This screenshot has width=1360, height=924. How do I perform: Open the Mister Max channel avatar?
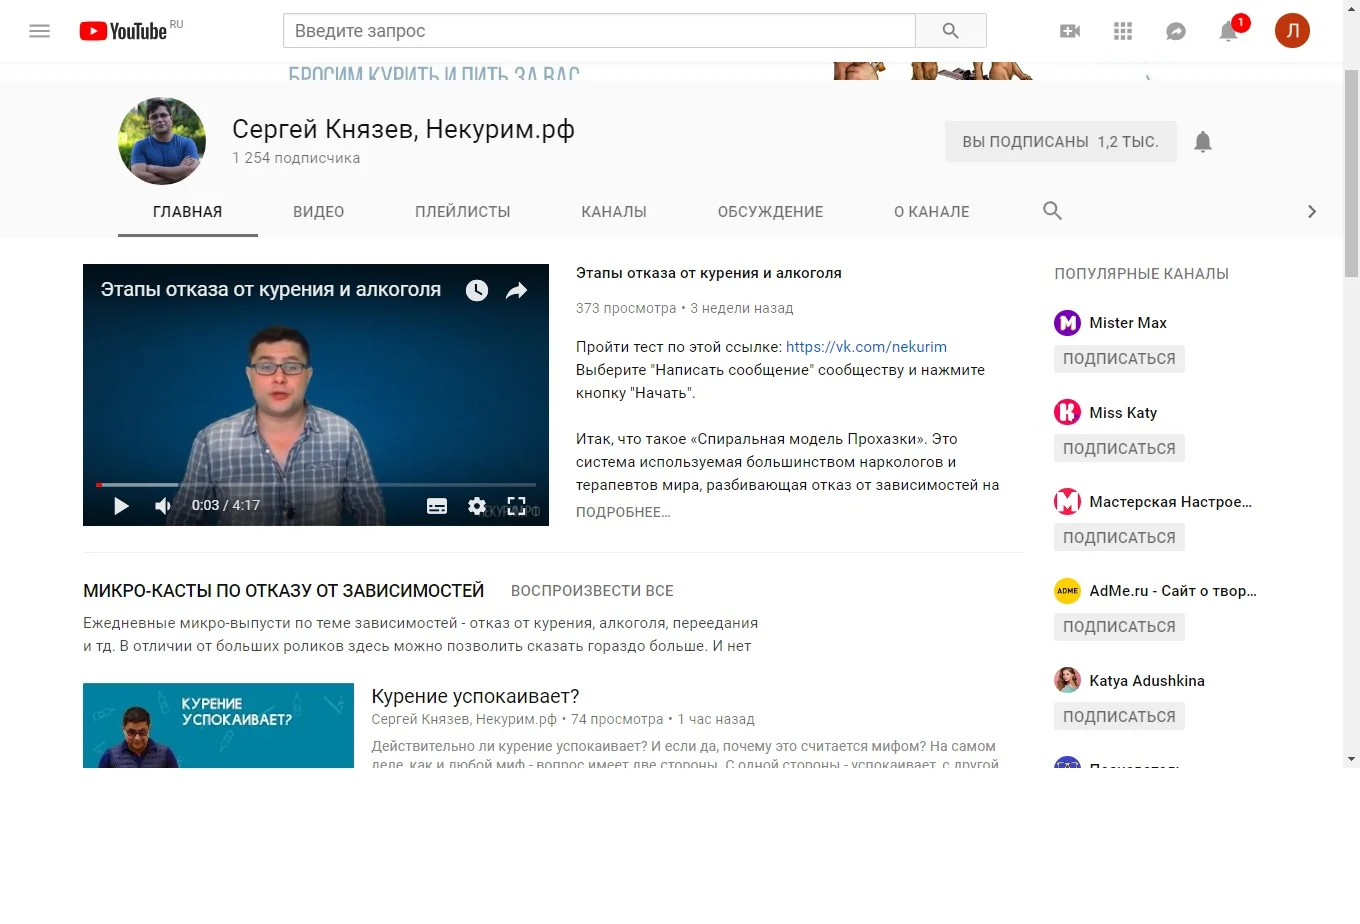[x=1068, y=323]
